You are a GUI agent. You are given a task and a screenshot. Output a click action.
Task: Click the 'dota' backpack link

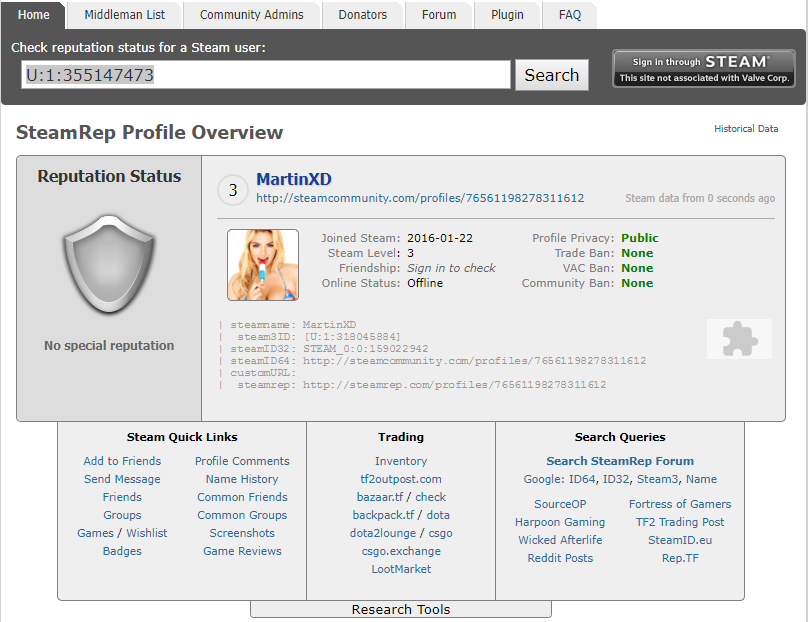tap(439, 515)
